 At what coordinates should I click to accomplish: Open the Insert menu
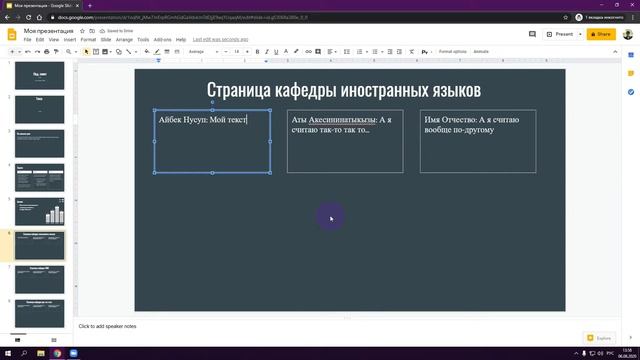70,40
